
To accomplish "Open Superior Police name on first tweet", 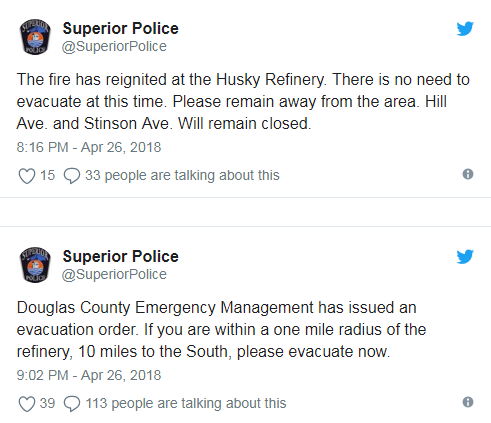I will coord(120,28).
